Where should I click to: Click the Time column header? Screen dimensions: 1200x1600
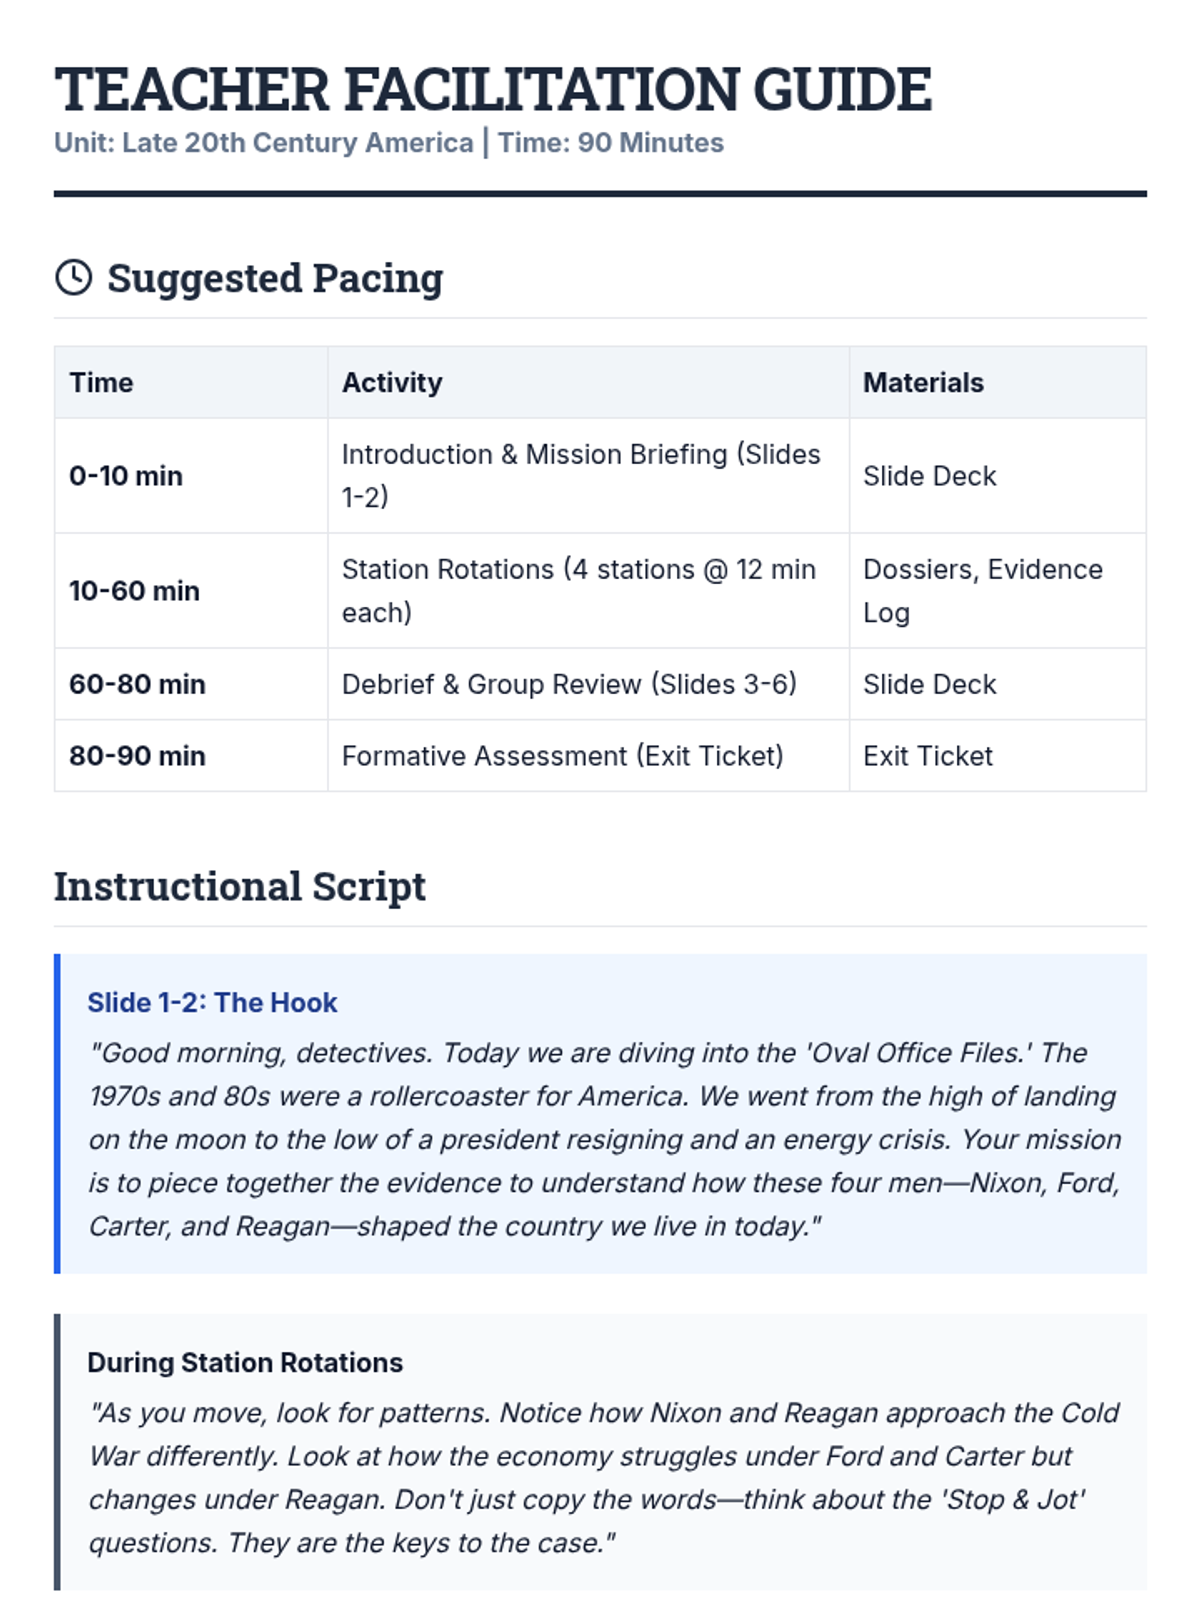pyautogui.click(x=101, y=383)
